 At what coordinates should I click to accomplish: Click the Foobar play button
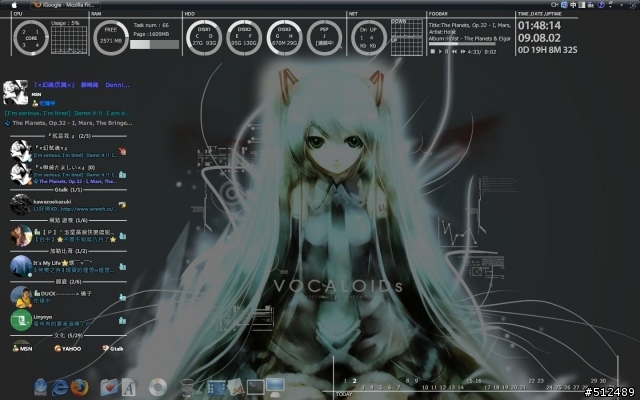click(440, 51)
